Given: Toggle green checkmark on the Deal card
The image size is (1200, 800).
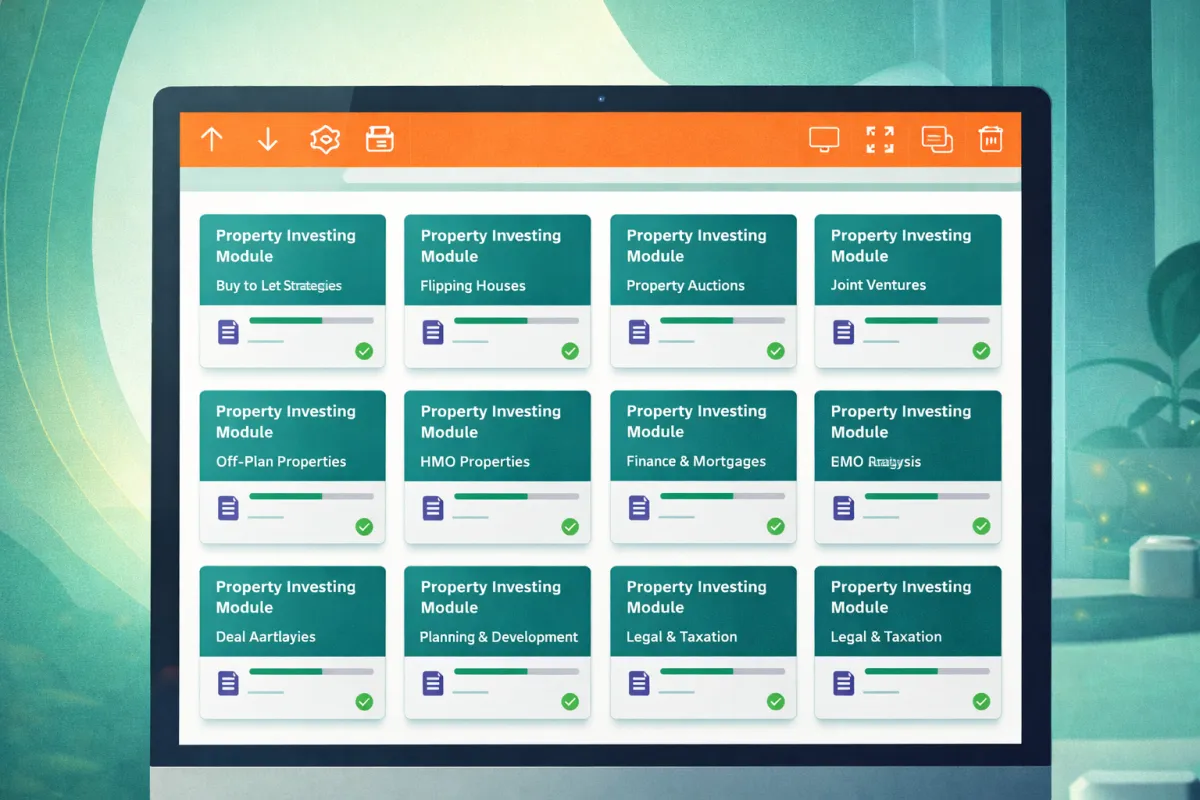Looking at the screenshot, I should coord(364,702).
